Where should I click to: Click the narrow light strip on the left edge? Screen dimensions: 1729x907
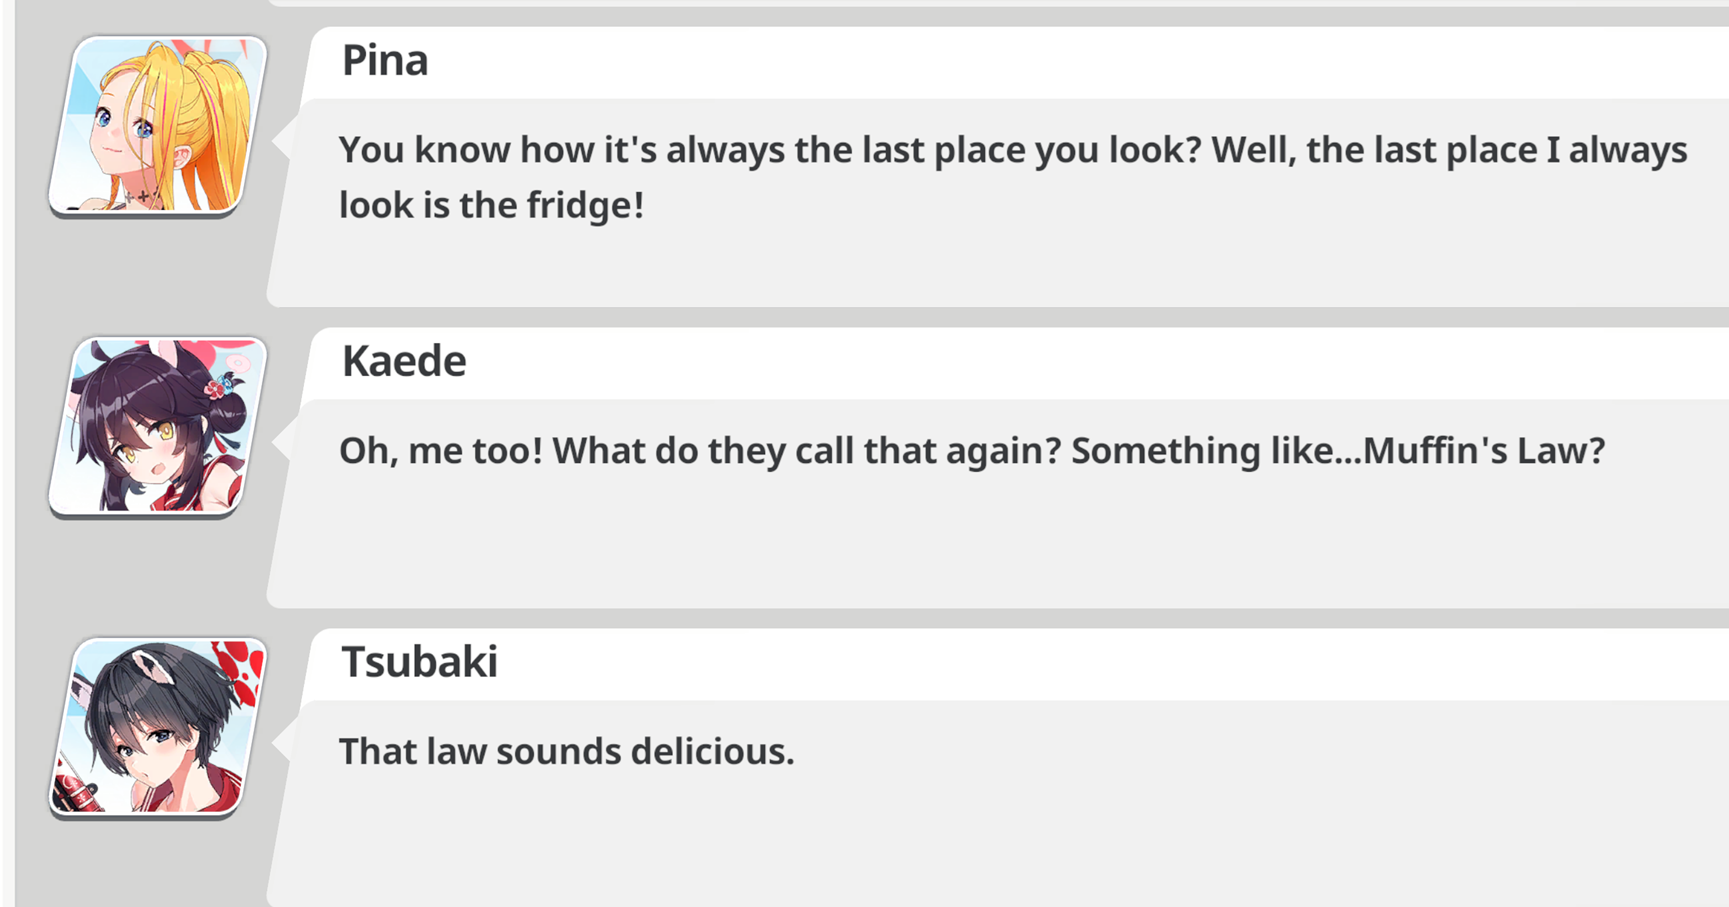pyautogui.click(x=8, y=453)
